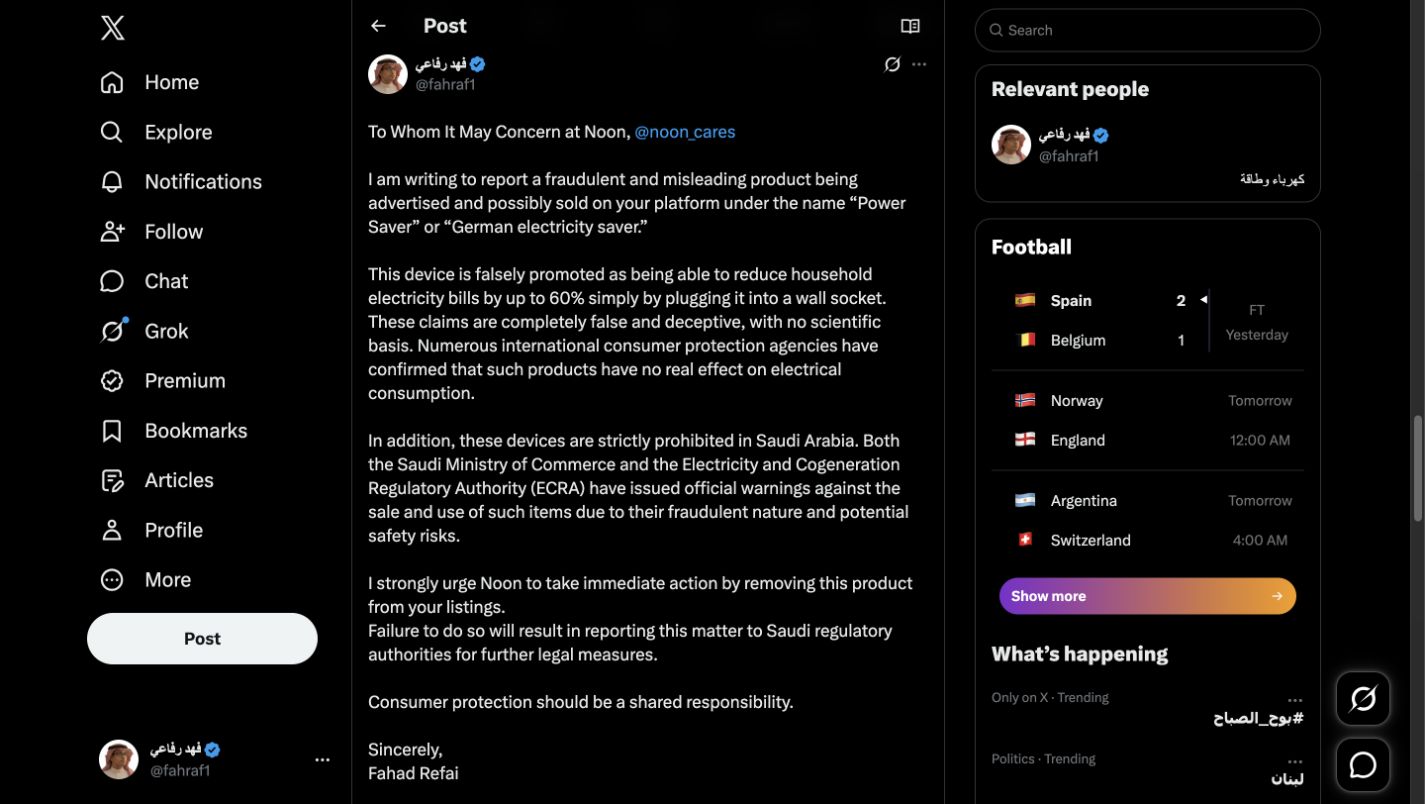Open reader view book icon
Image resolution: width=1425 pixels, height=804 pixels.
[910, 26]
